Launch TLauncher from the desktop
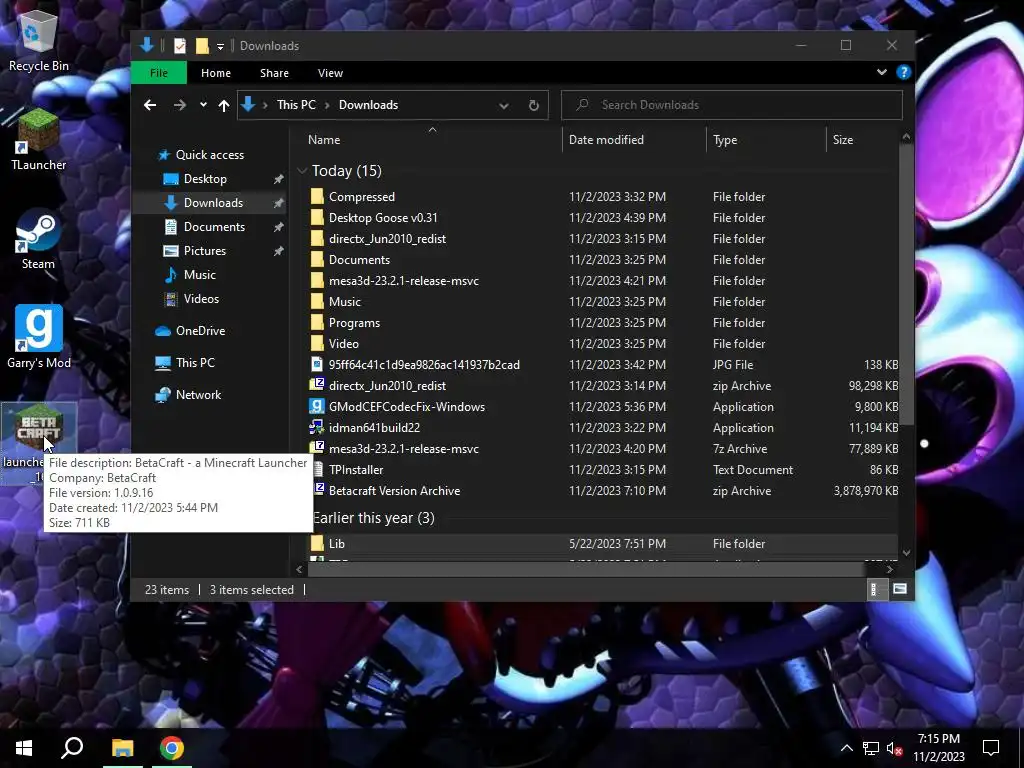 (x=39, y=140)
